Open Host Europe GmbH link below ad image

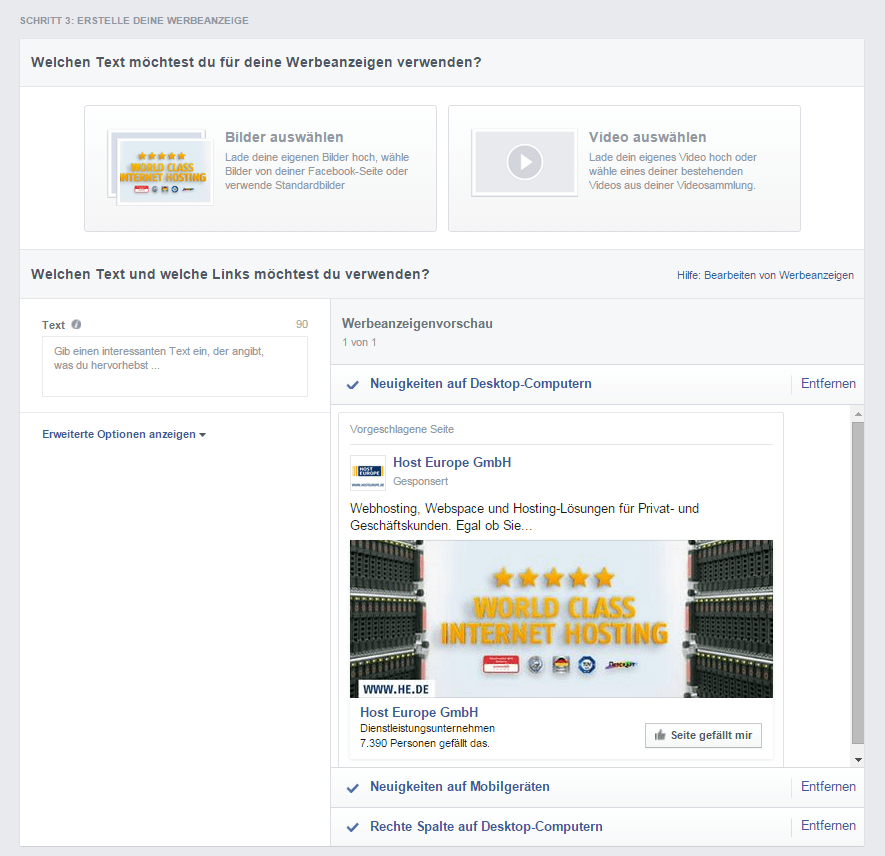click(x=419, y=713)
